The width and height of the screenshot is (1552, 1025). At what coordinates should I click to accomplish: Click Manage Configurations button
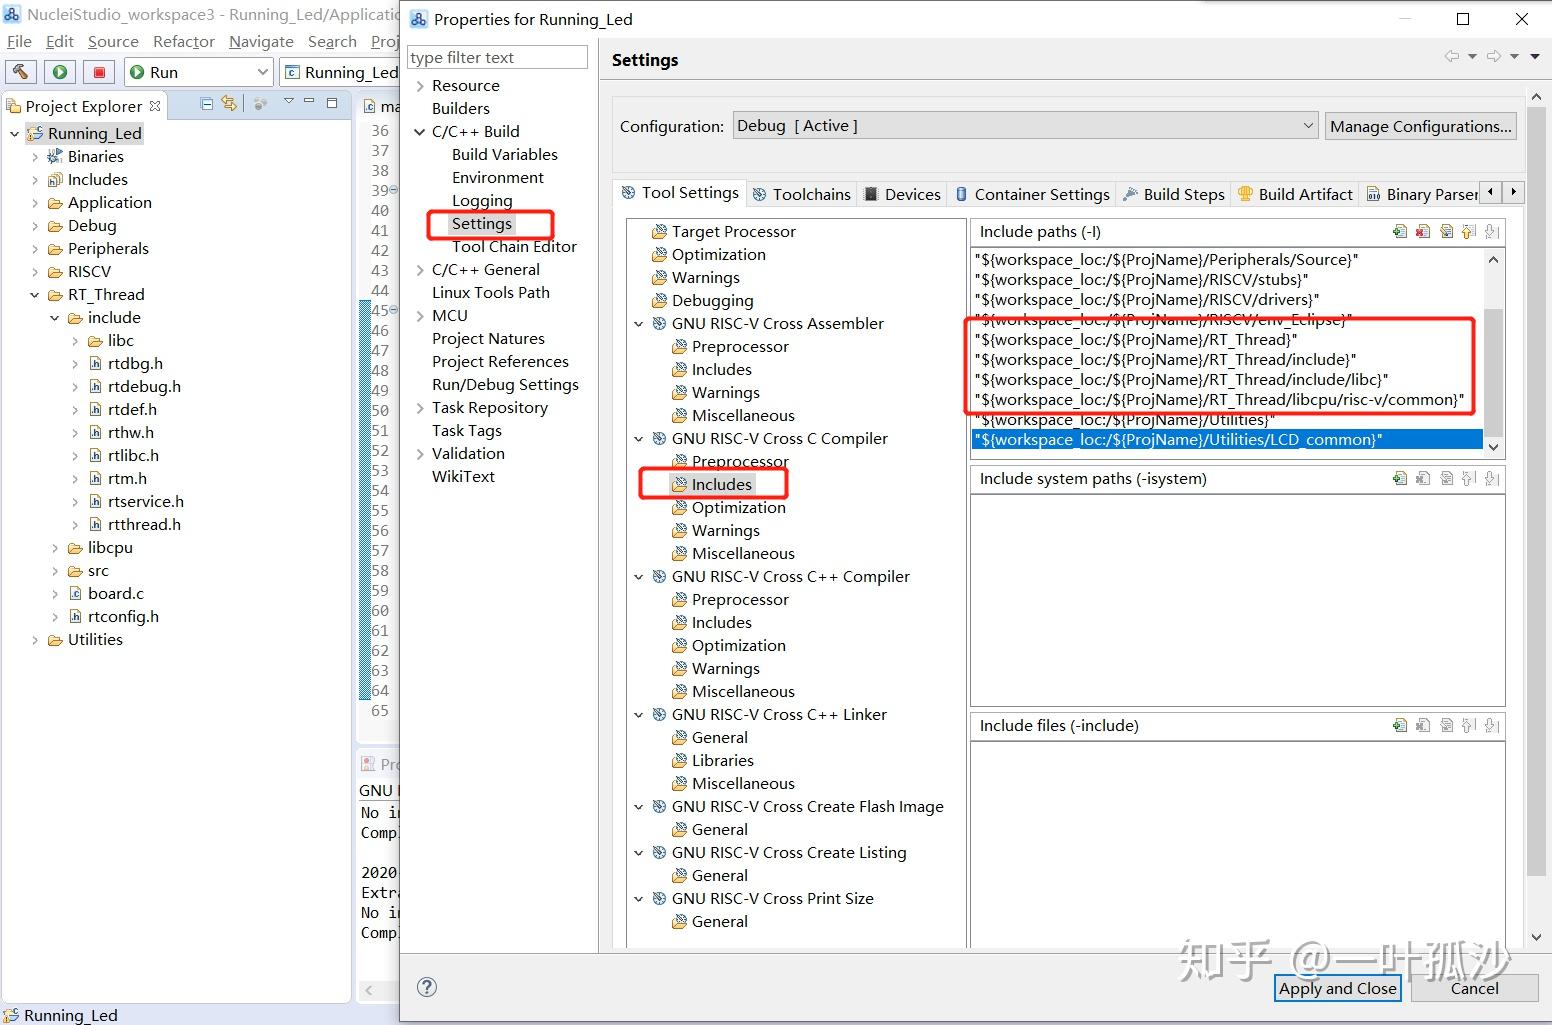pos(1421,126)
